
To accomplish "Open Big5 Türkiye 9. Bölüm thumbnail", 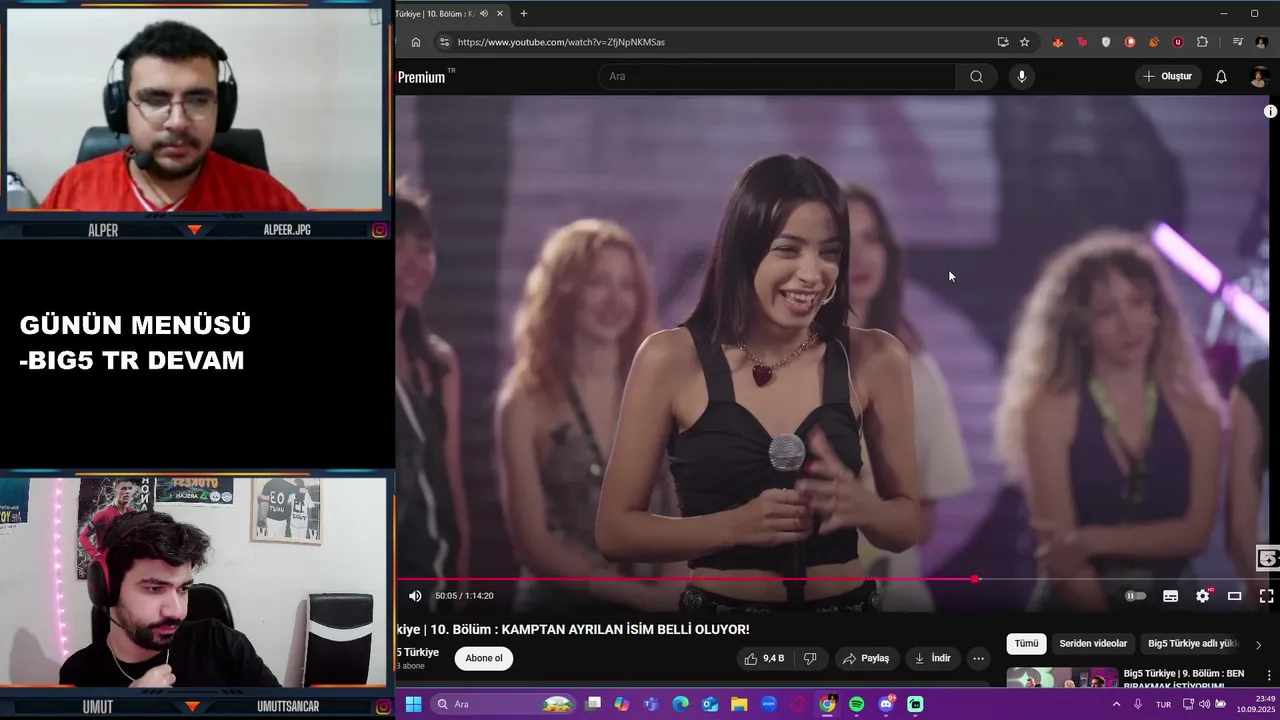I will pos(1061,678).
